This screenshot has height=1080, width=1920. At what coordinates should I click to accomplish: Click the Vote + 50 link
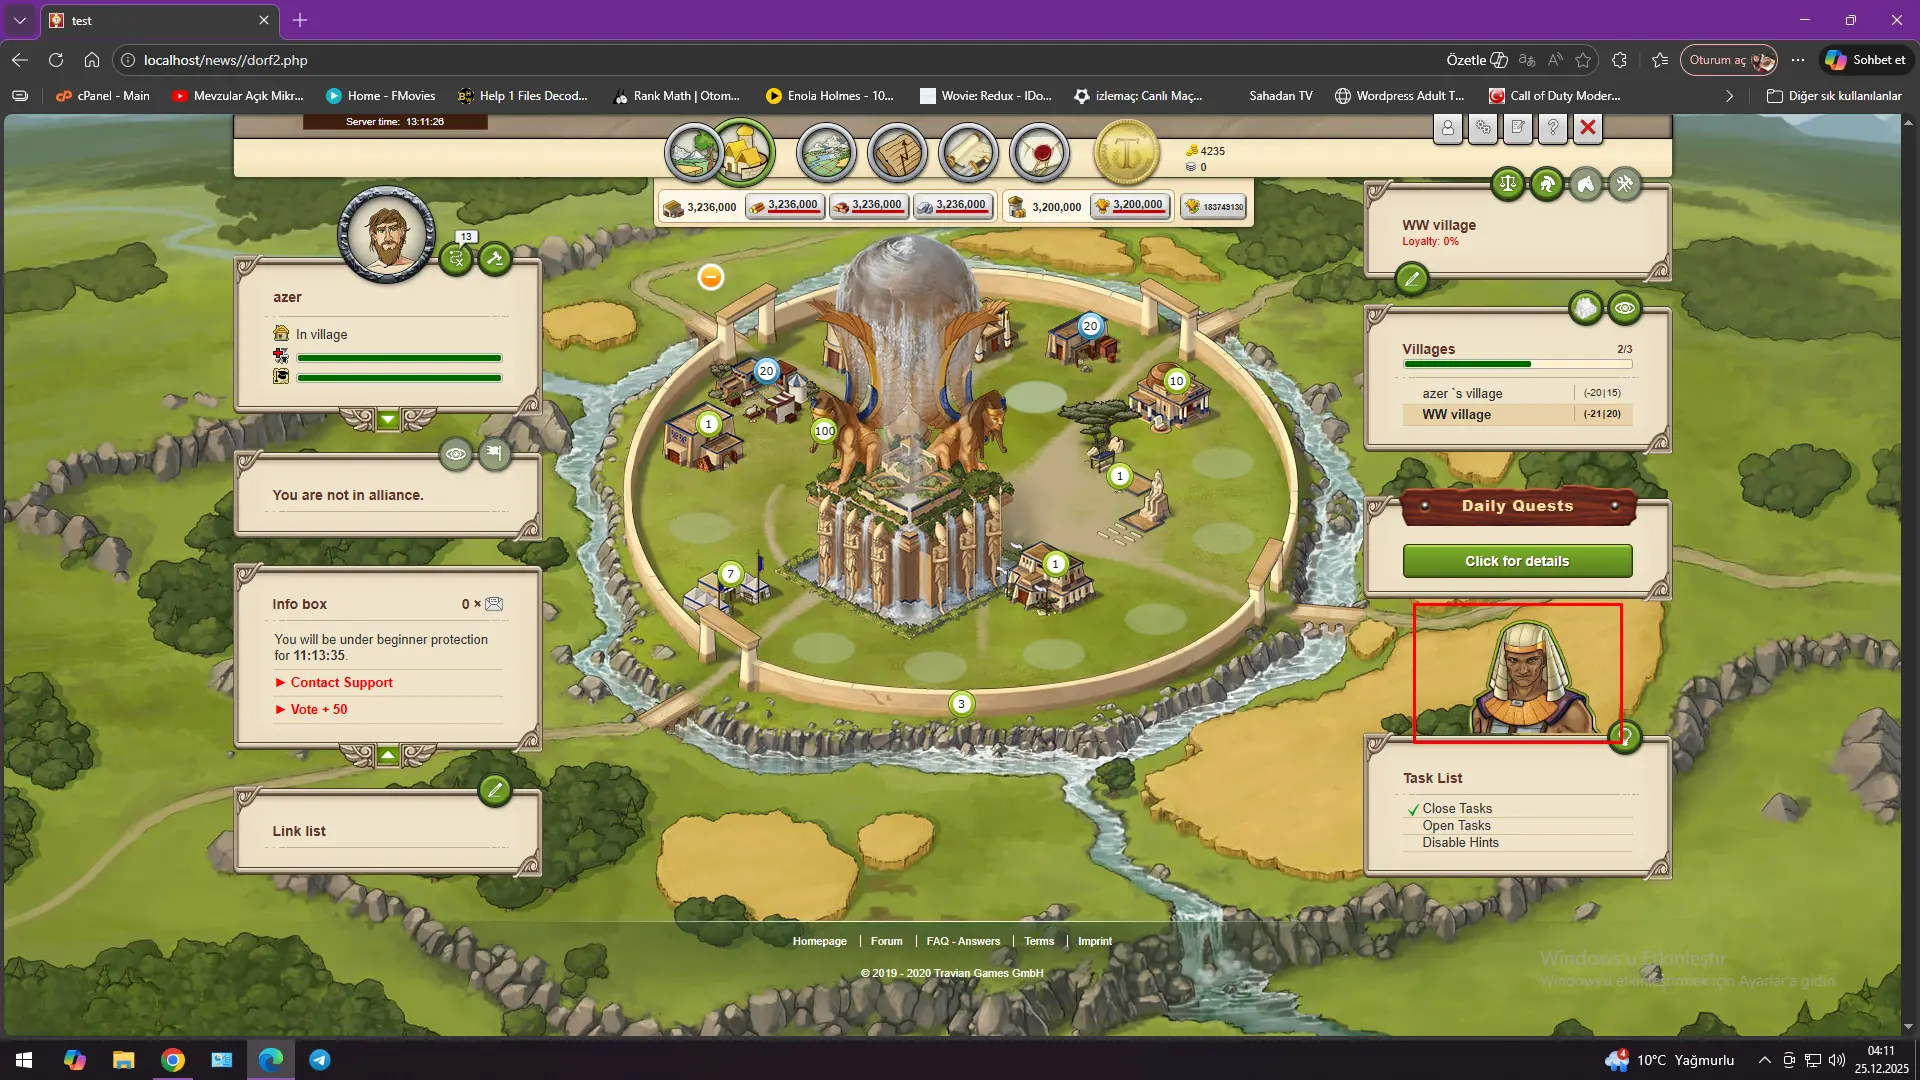click(319, 709)
